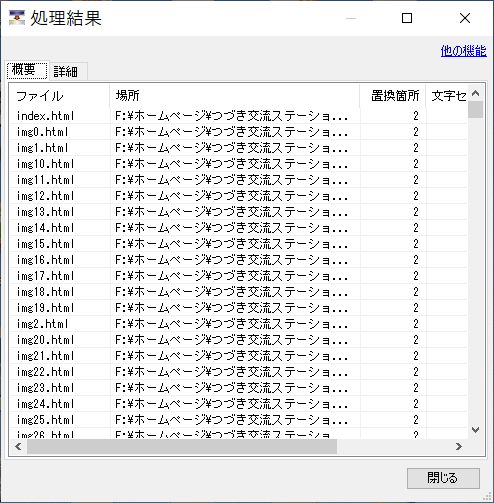The height and width of the screenshot is (503, 494).
Task: Sort by the 置換箇所 column header
Action: tap(393, 96)
